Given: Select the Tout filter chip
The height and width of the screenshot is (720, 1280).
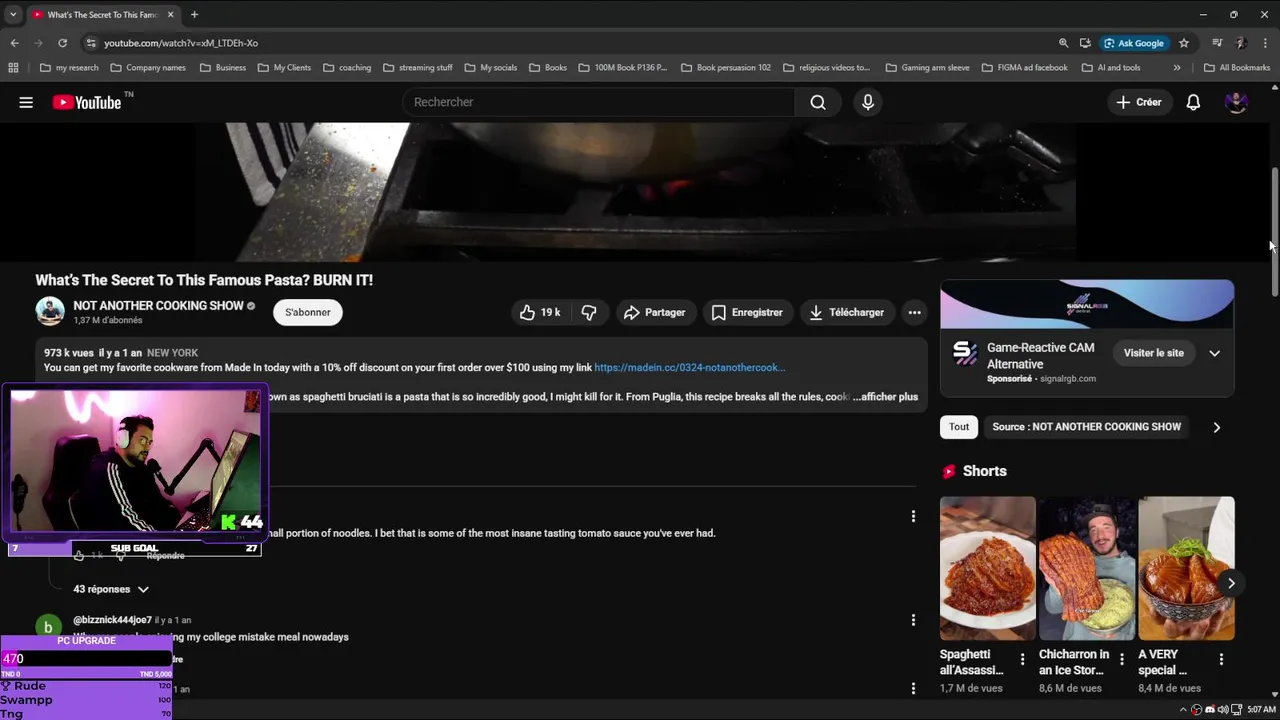Looking at the screenshot, I should point(959,427).
